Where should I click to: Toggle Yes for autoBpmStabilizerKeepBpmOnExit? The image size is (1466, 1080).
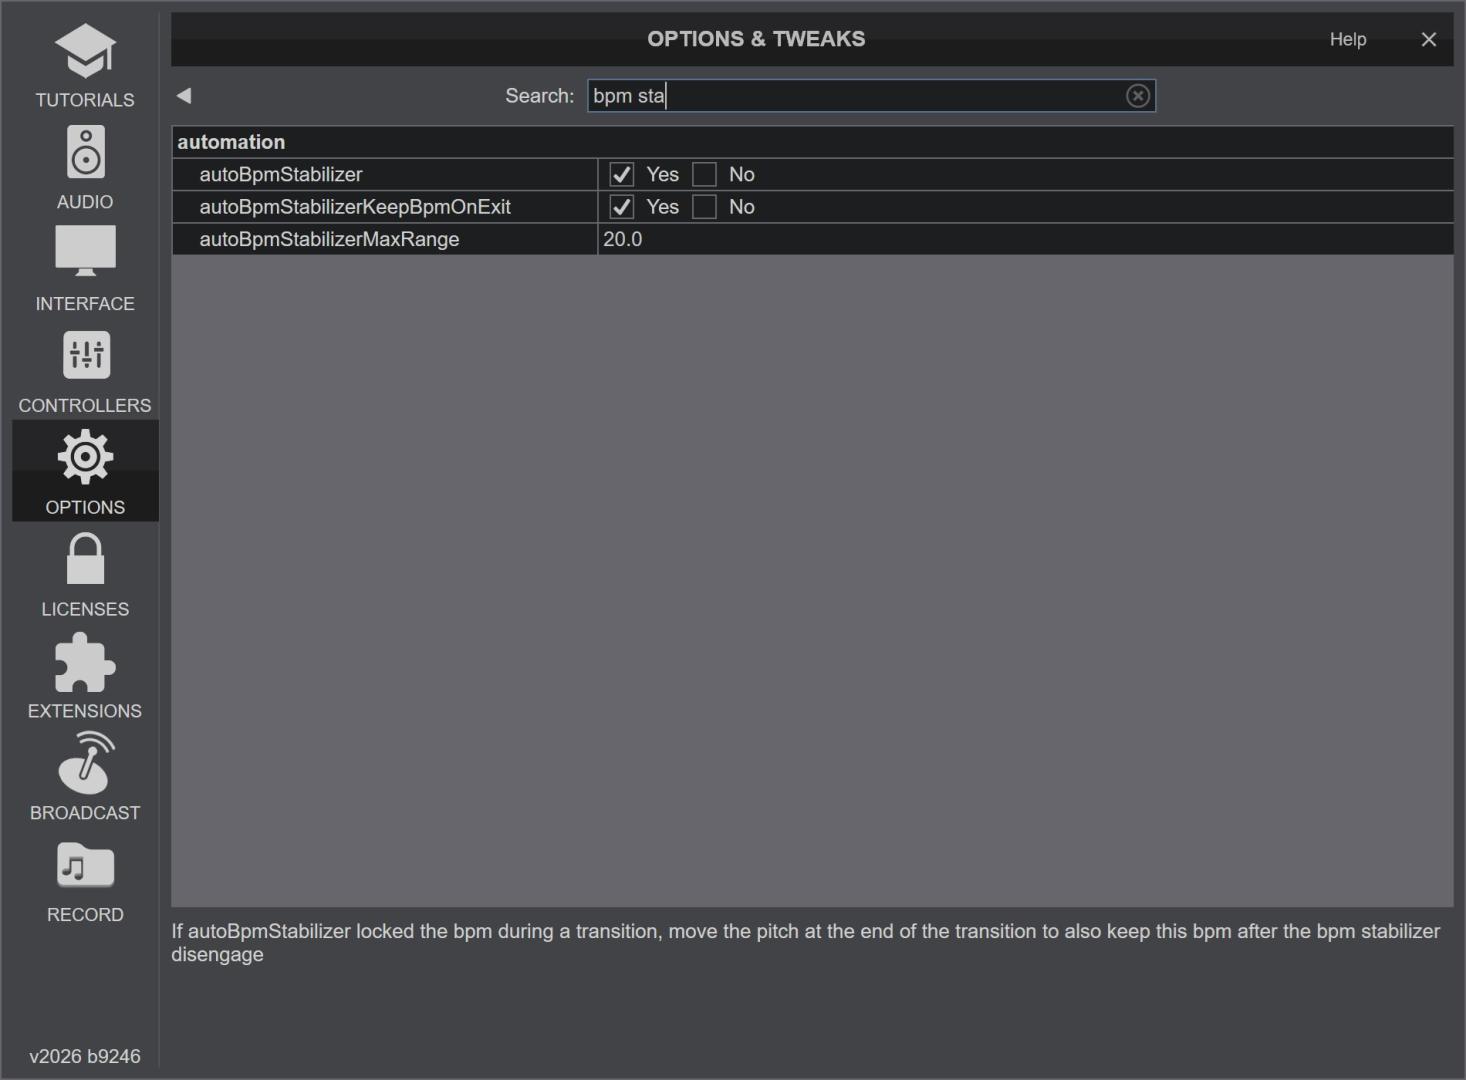[x=622, y=207]
